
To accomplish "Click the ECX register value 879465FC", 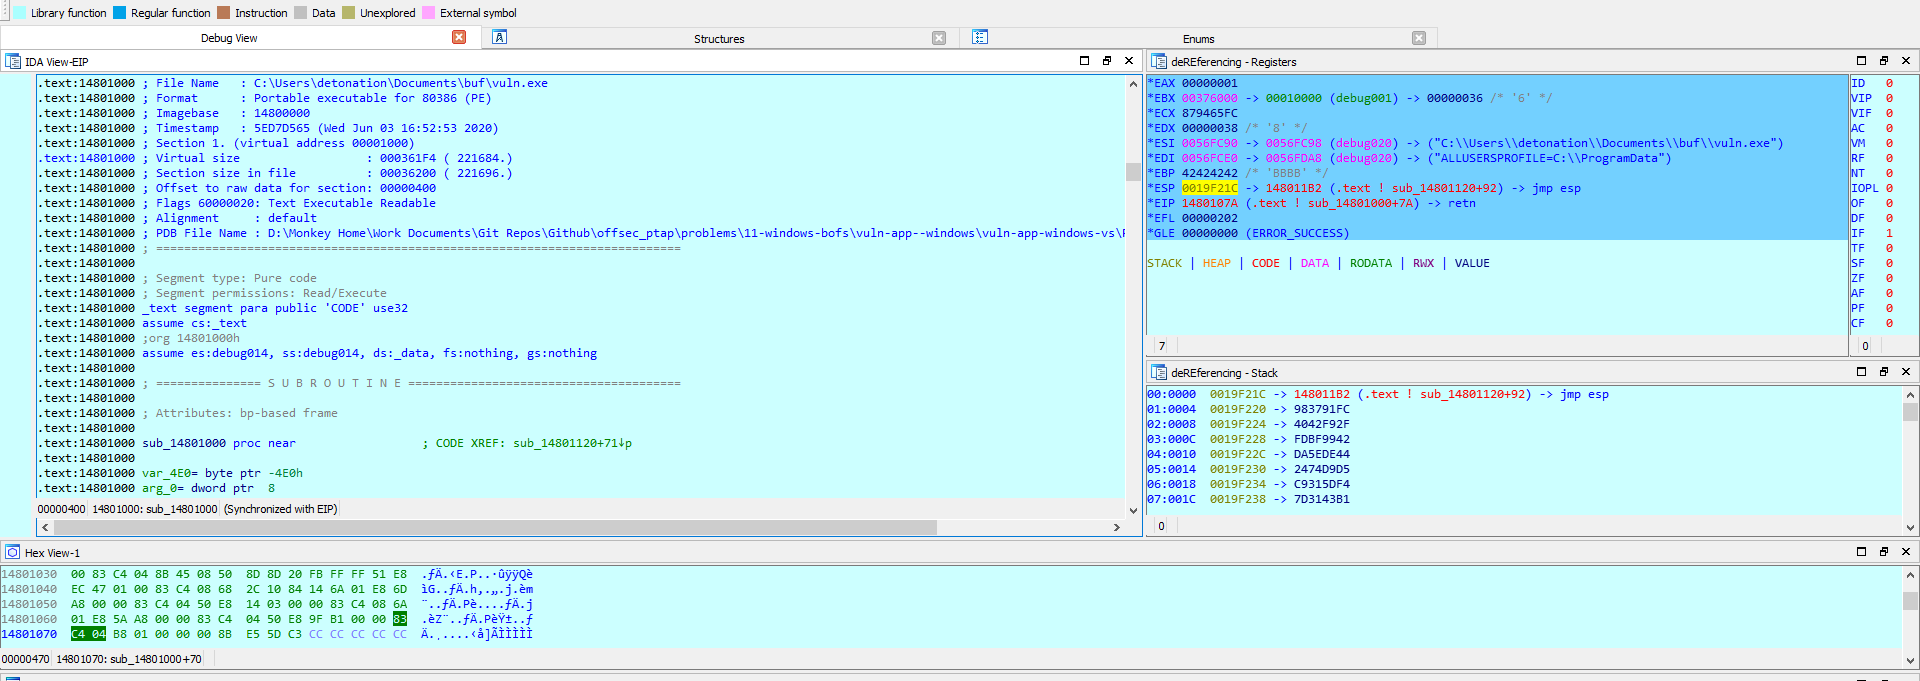I will tap(1209, 113).
